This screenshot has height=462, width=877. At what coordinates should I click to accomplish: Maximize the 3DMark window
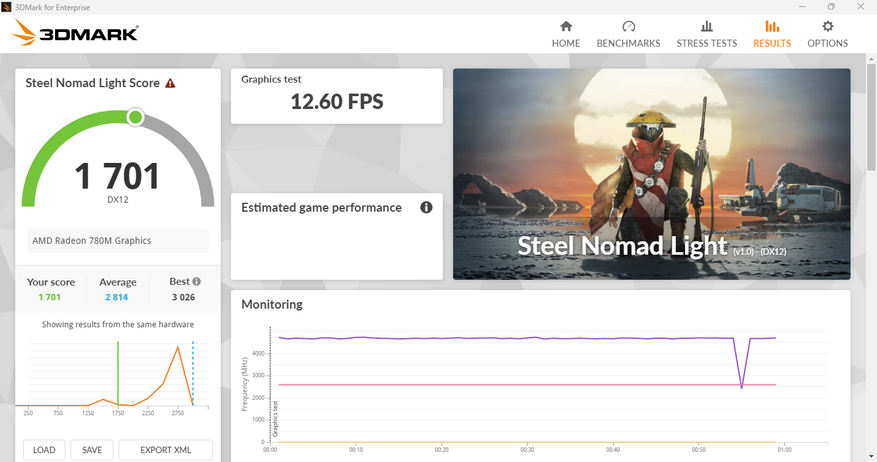(x=831, y=7)
